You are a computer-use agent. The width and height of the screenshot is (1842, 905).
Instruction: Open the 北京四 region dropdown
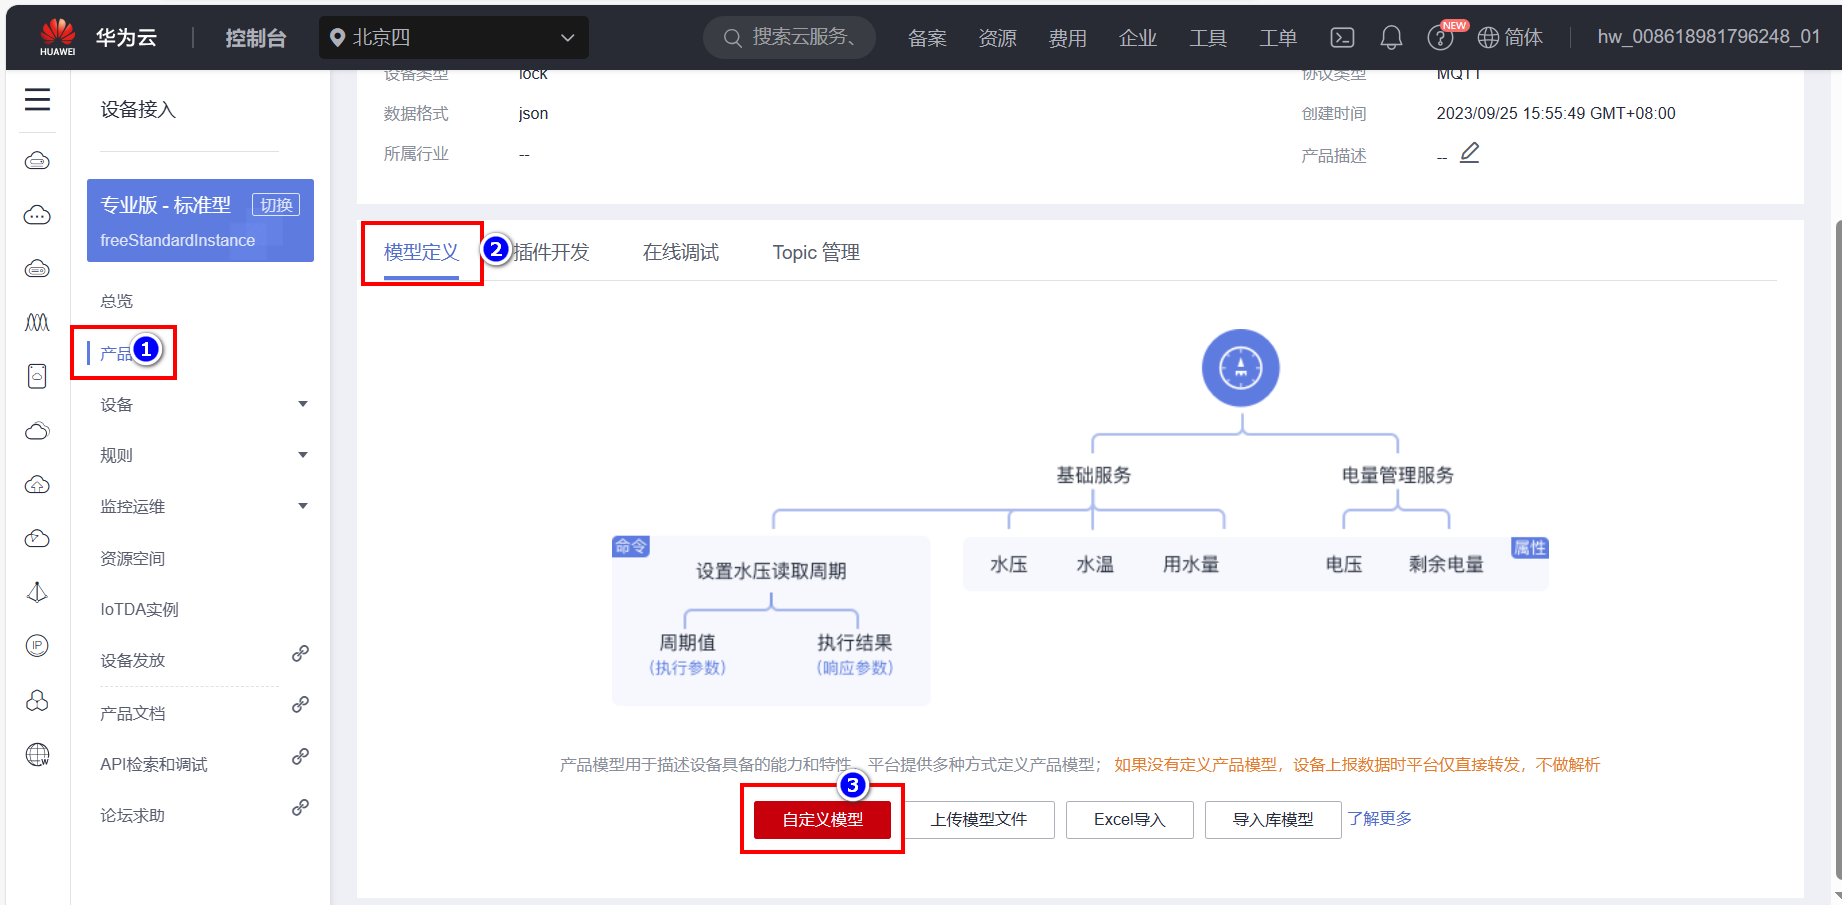454,37
